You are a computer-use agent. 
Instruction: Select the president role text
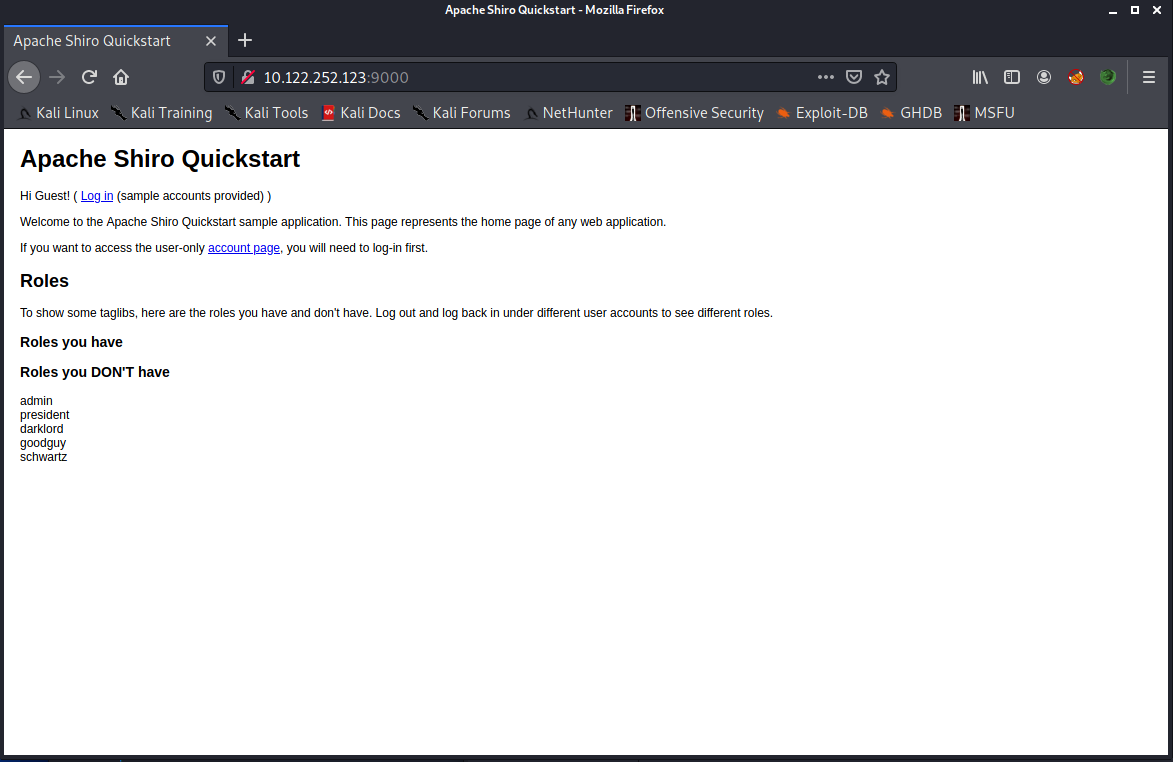pyautogui.click(x=45, y=415)
